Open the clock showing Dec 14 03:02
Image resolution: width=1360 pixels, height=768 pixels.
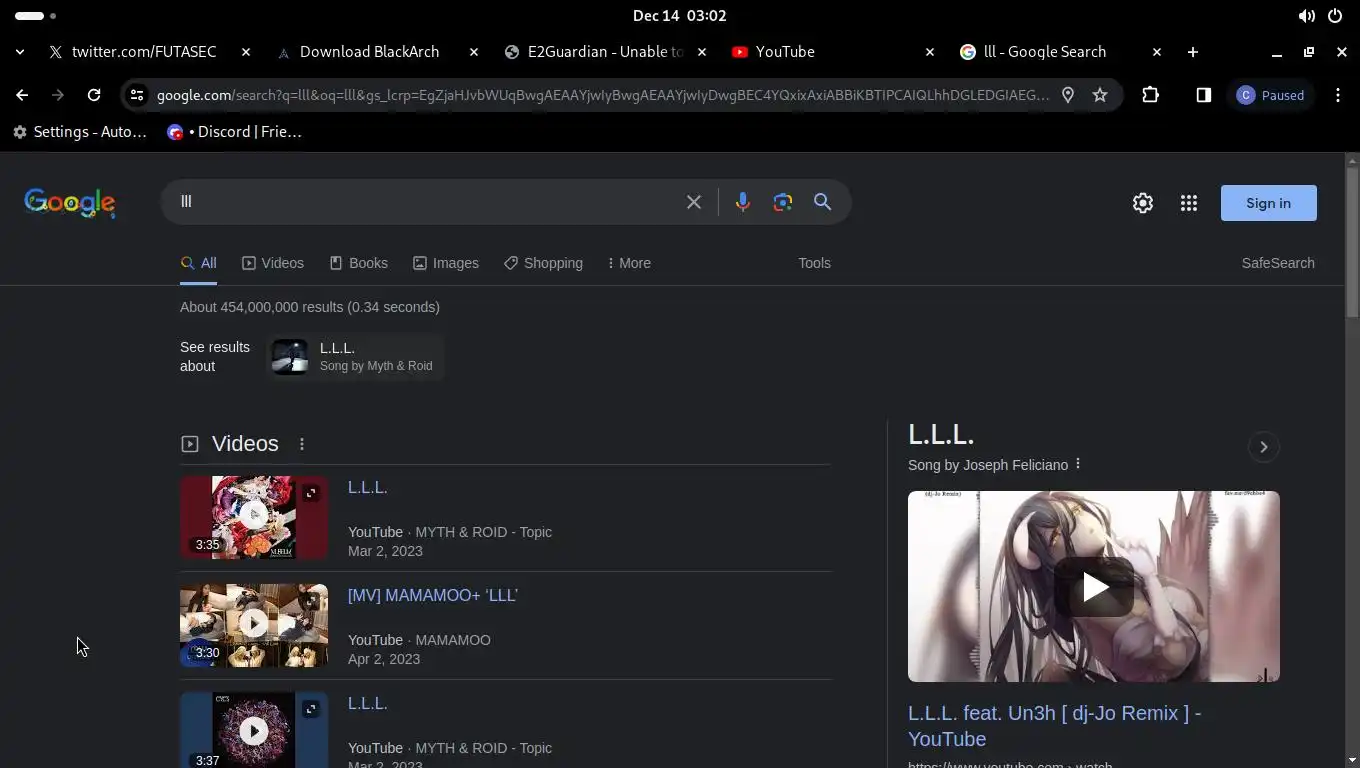coord(680,16)
